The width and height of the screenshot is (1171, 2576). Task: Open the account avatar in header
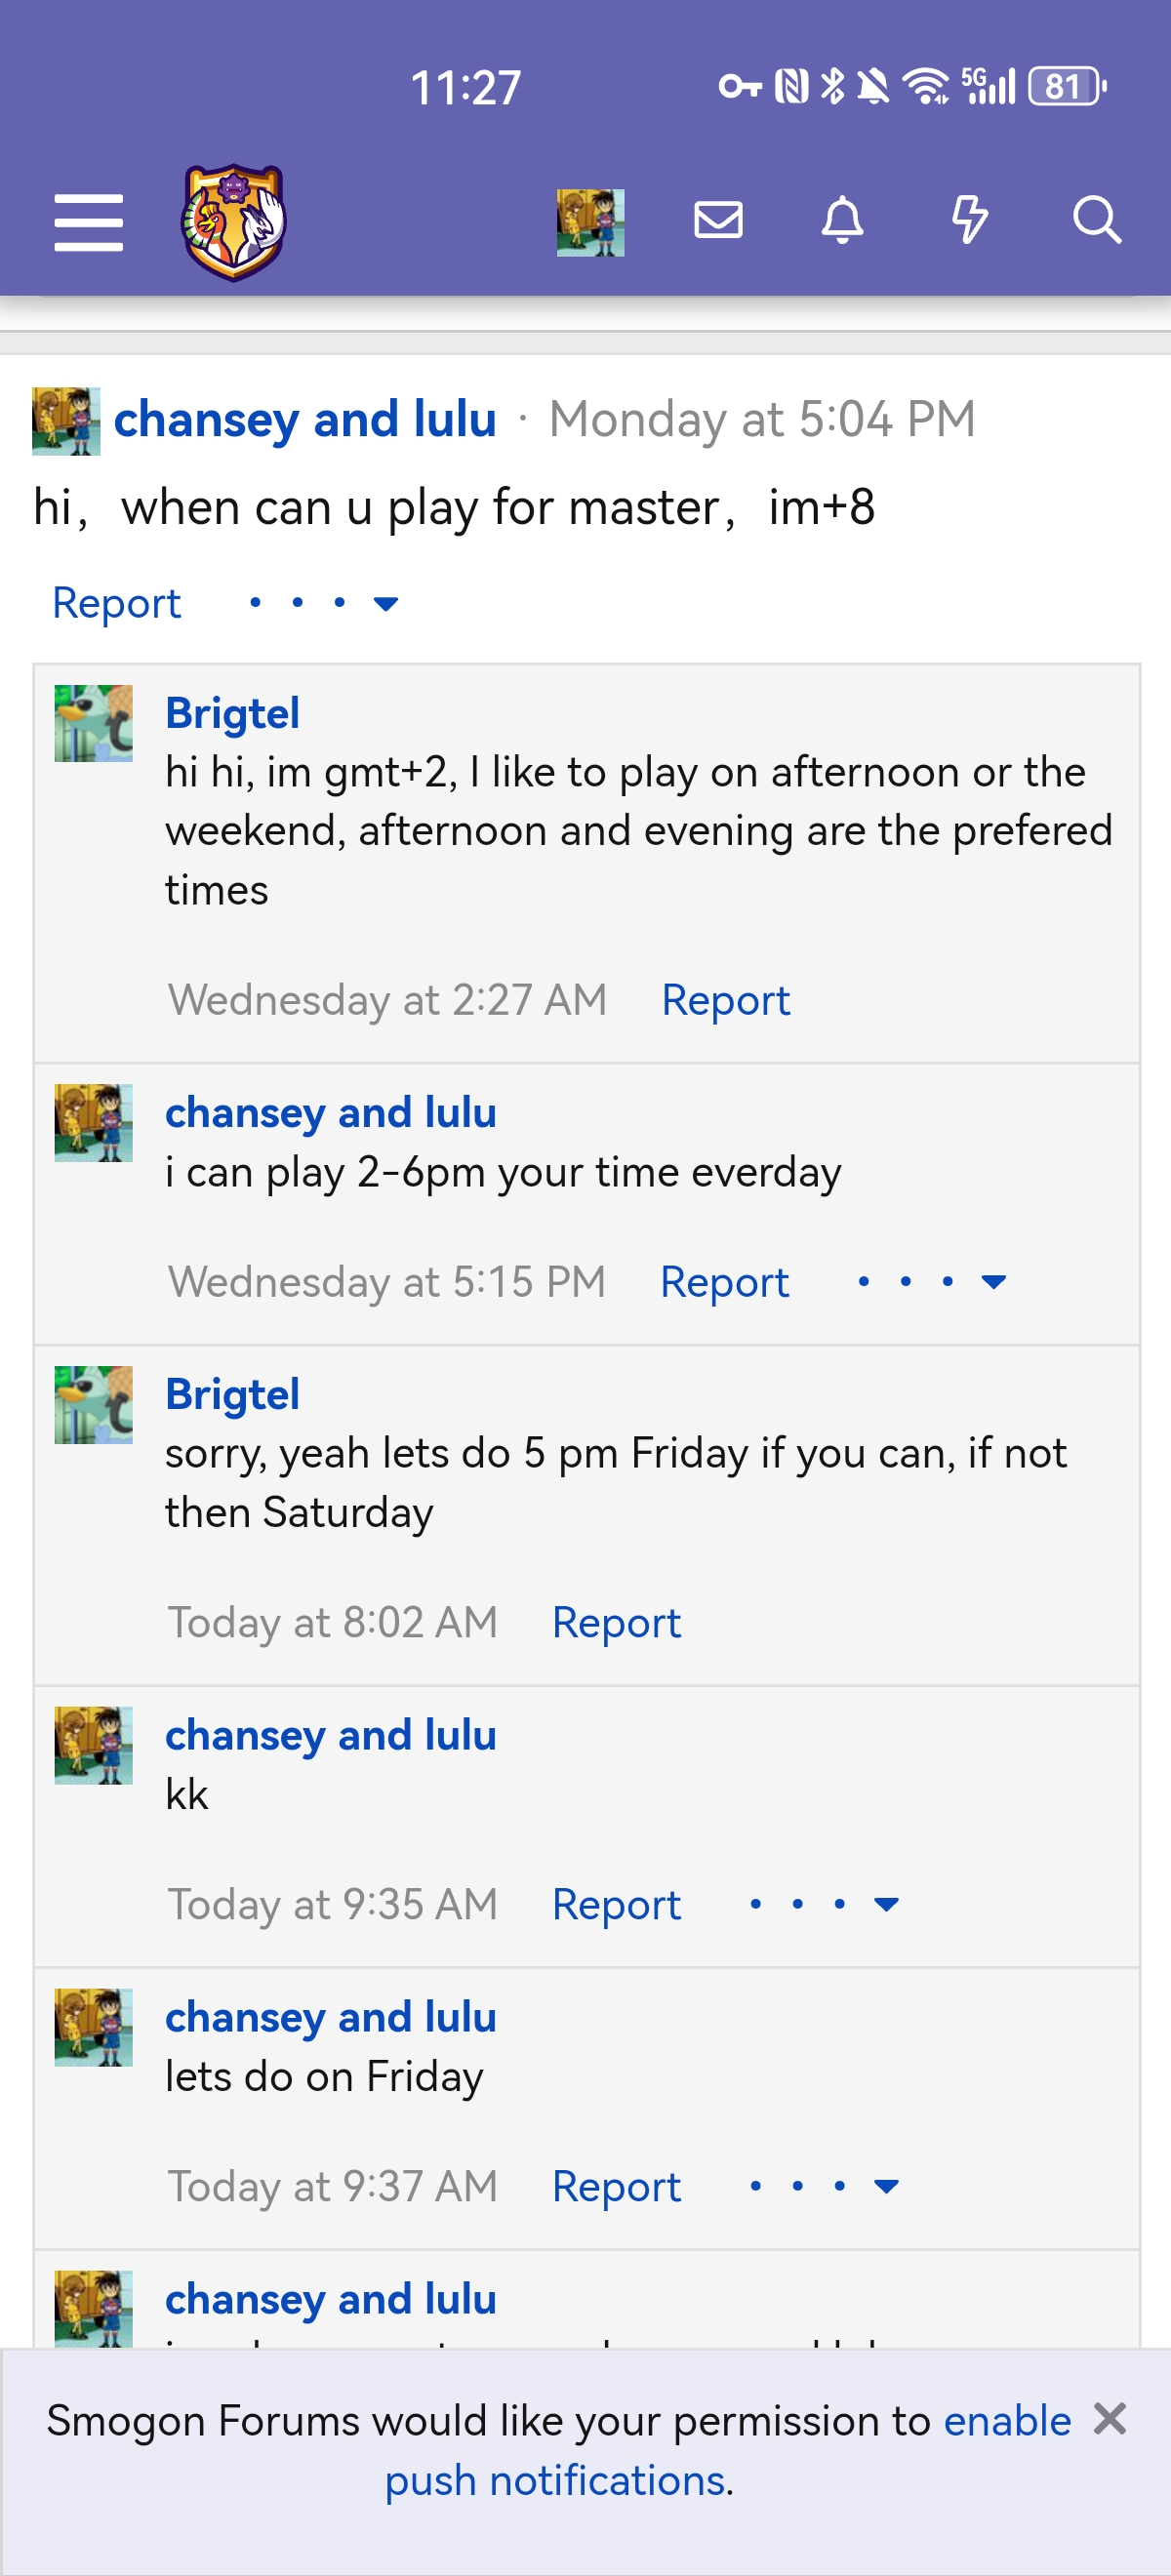pos(590,222)
